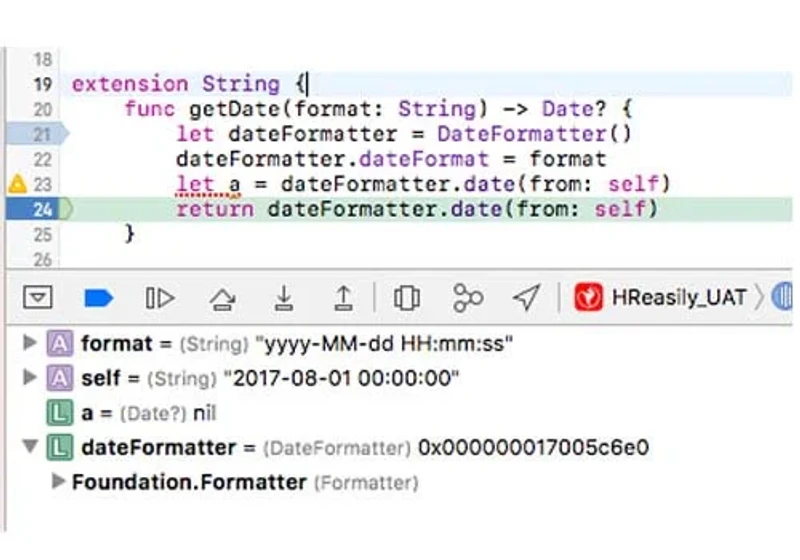This screenshot has width=800, height=560.
Task: Click the local variable icon beside a
Action: [x=60, y=413]
